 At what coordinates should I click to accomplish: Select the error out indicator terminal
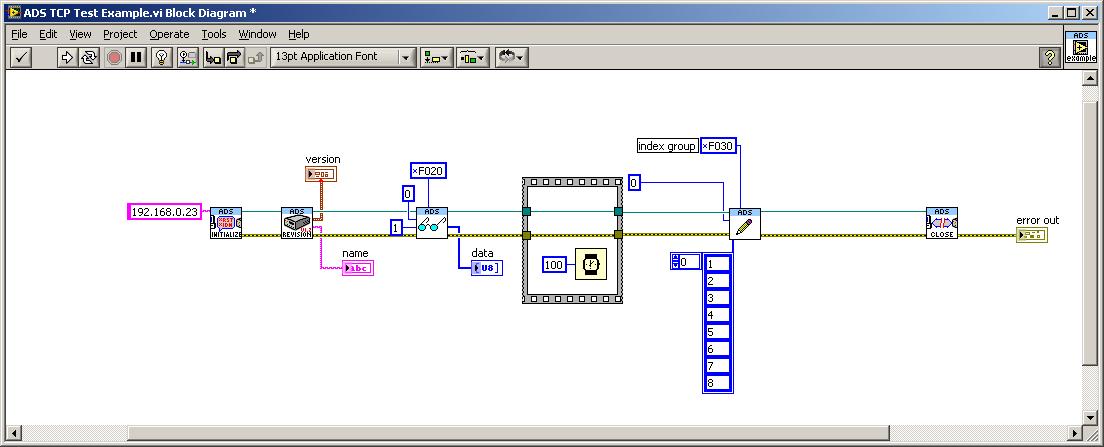(1032, 234)
